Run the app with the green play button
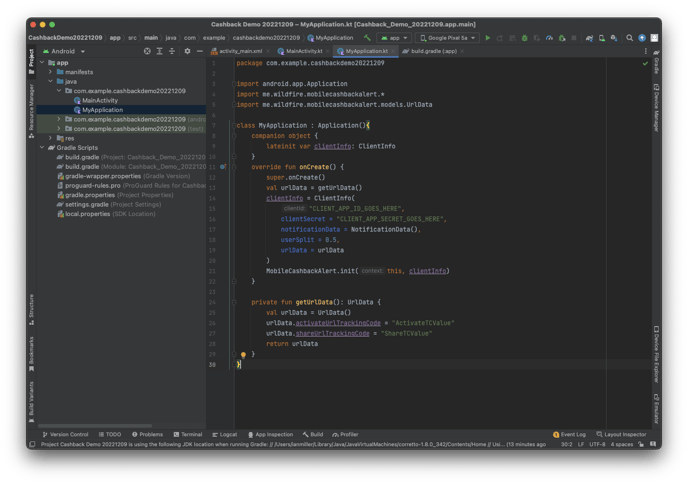 [487, 38]
